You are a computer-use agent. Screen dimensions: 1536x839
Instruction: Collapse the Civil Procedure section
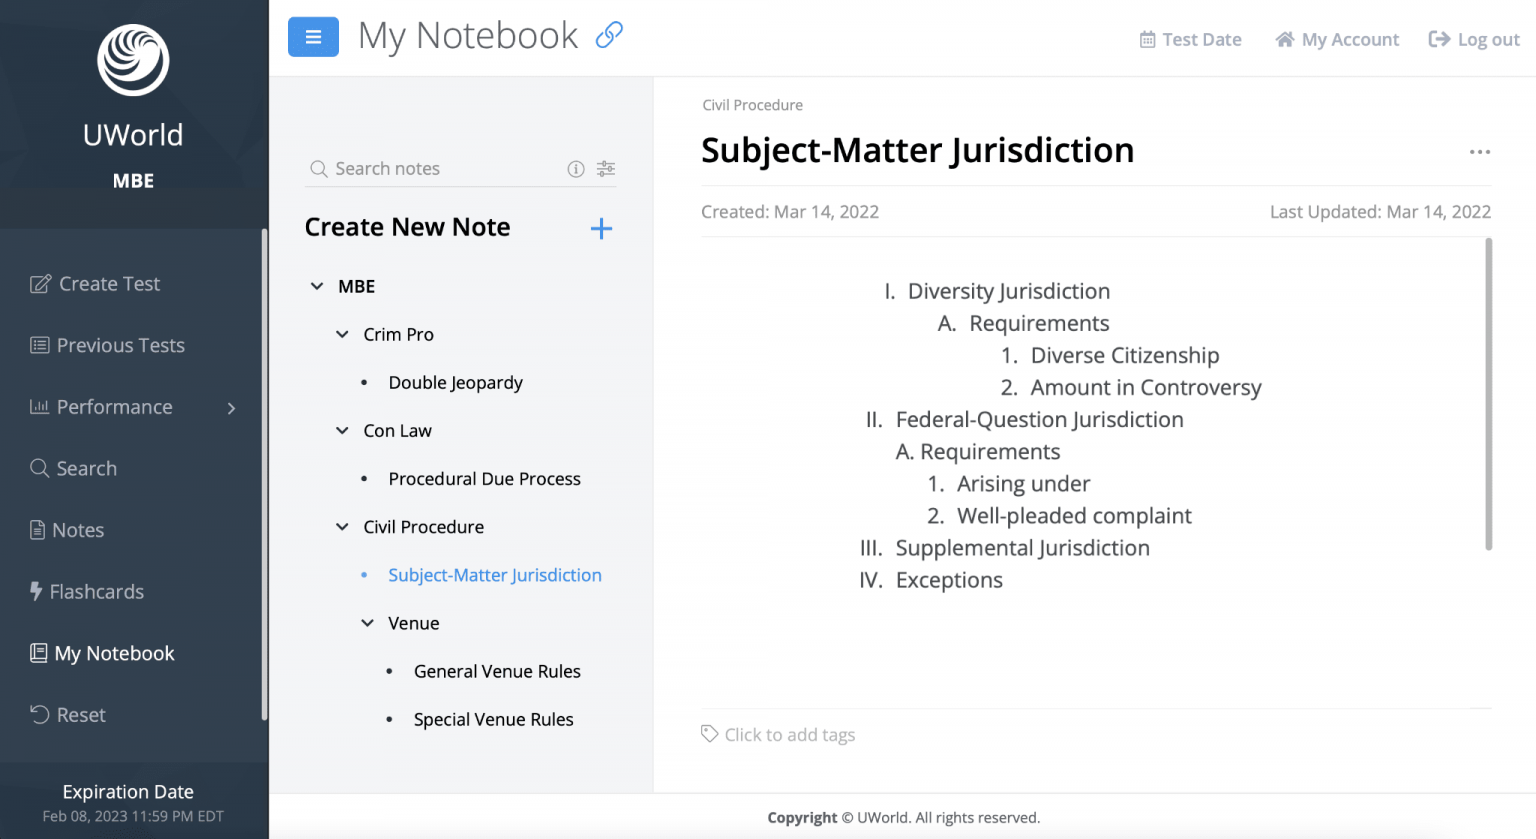click(x=342, y=526)
